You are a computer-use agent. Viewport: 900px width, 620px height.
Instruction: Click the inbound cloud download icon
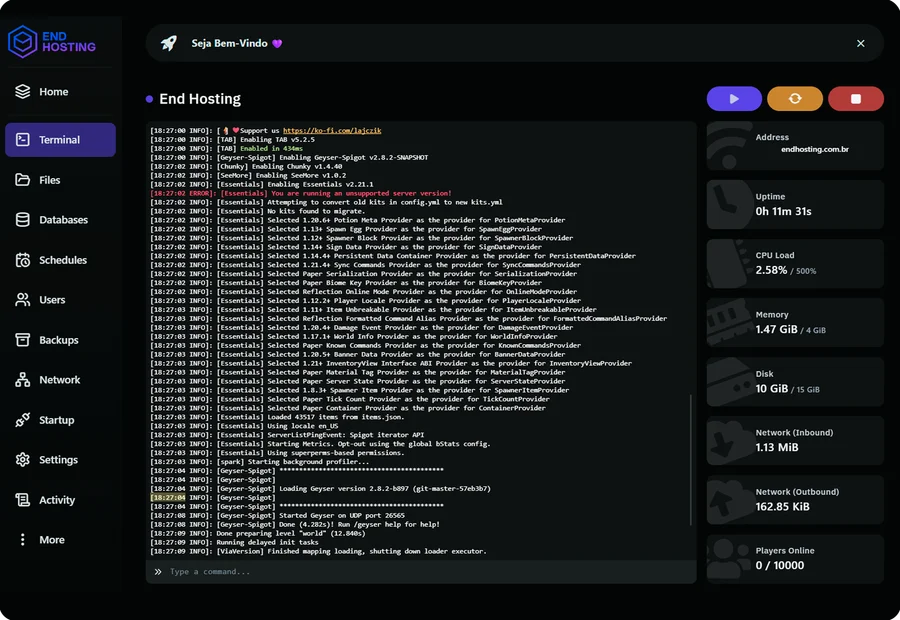(728, 441)
